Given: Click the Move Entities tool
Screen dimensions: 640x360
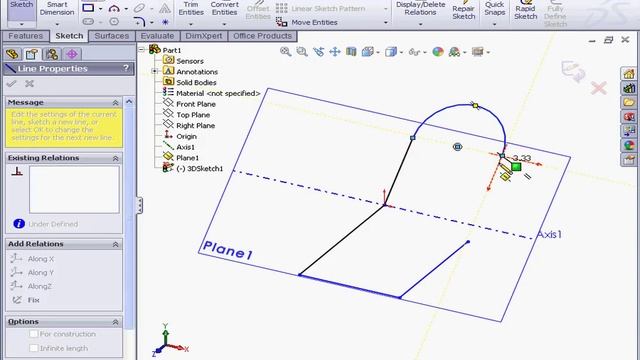Looking at the screenshot, I should pyautogui.click(x=307, y=22).
